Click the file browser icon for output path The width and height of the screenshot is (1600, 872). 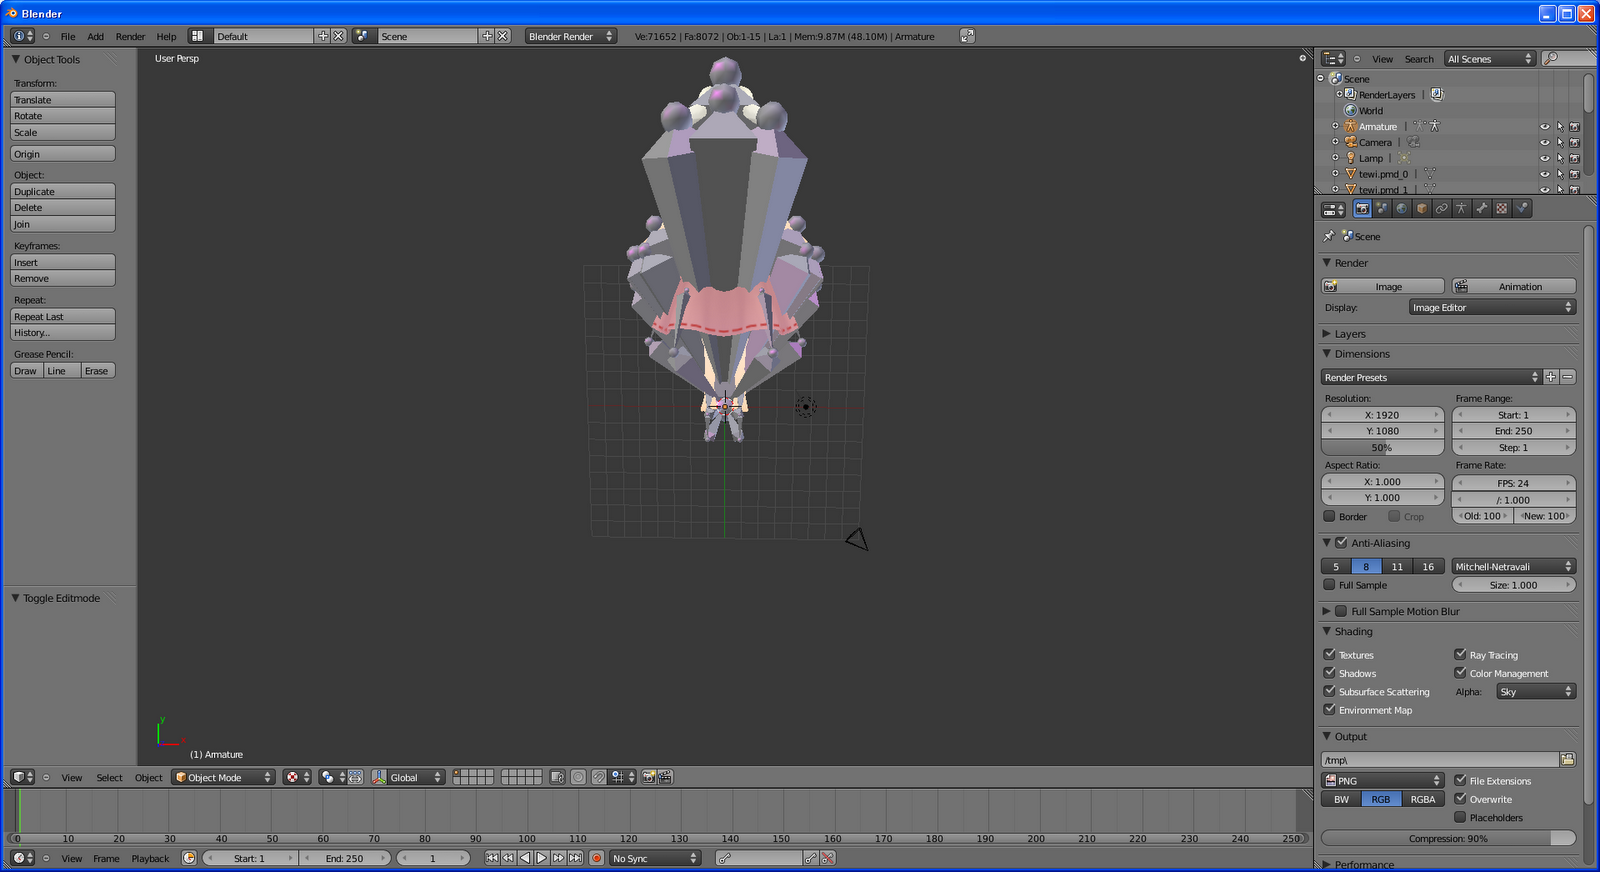pyautogui.click(x=1567, y=760)
